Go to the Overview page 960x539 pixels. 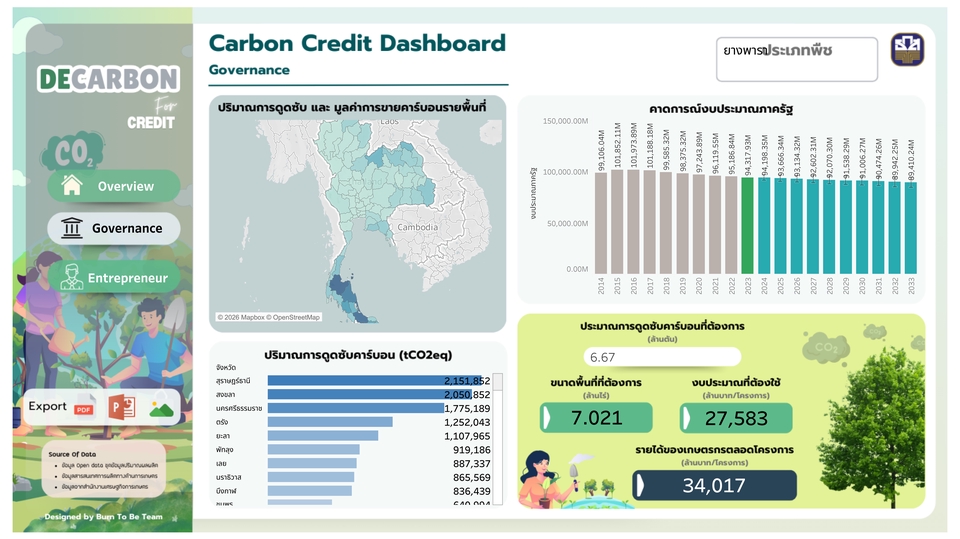114,186
